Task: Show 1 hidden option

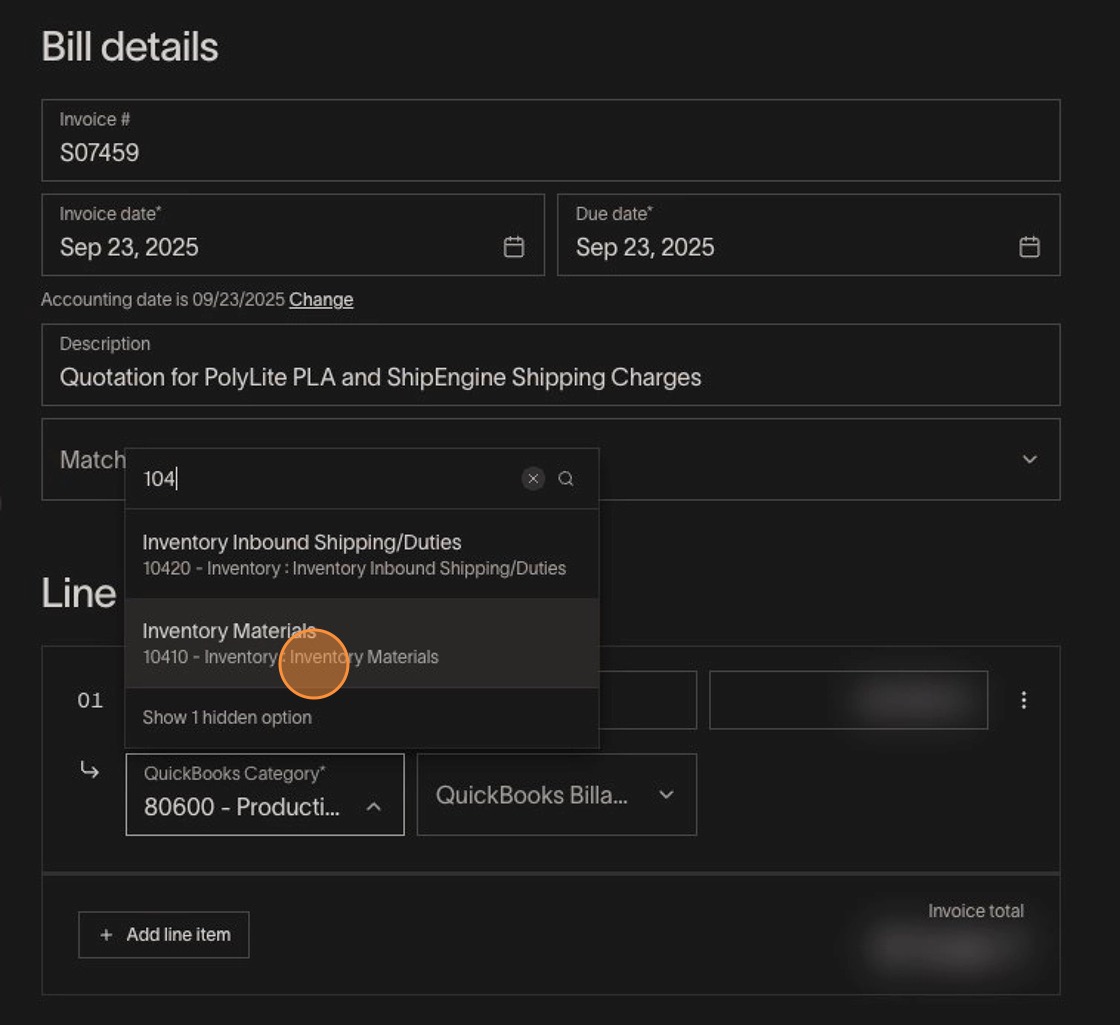Action: [227, 717]
